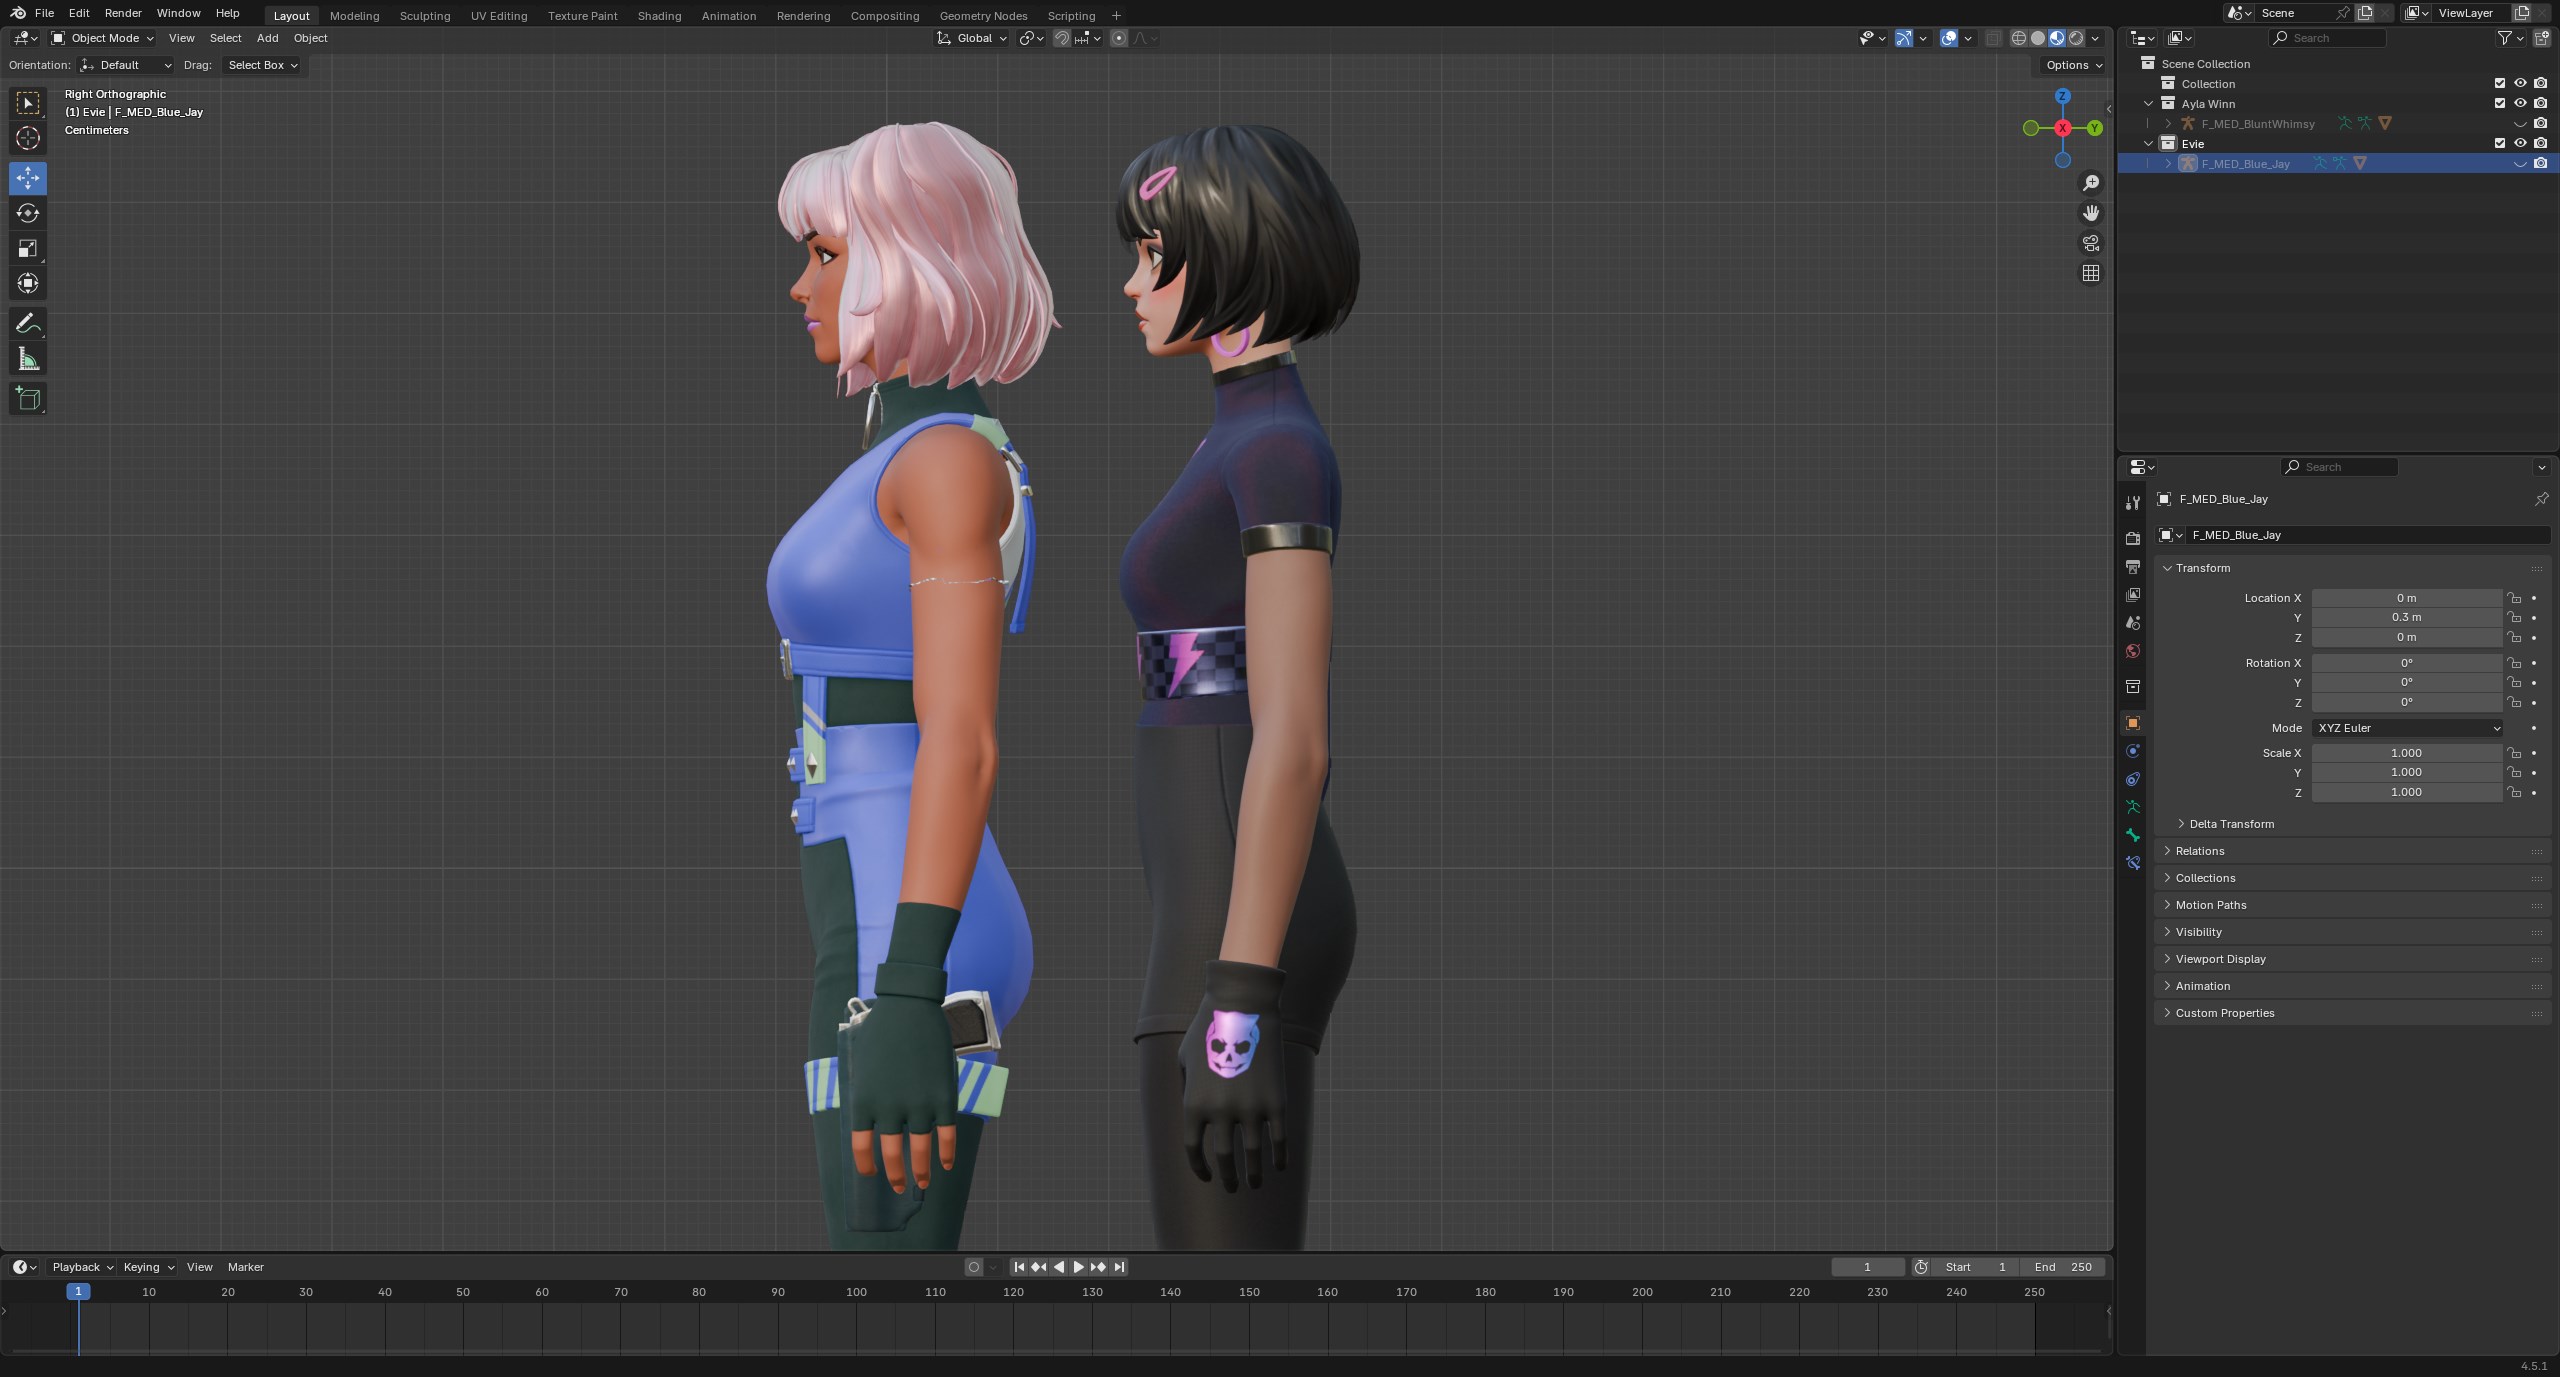Open the XYZ Euler rotation mode dropdown
Screen dimensions: 2560x1377
(x=2406, y=728)
